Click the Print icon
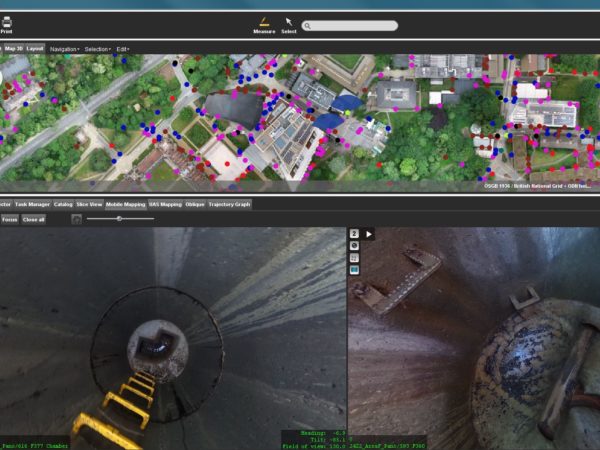 (7, 25)
